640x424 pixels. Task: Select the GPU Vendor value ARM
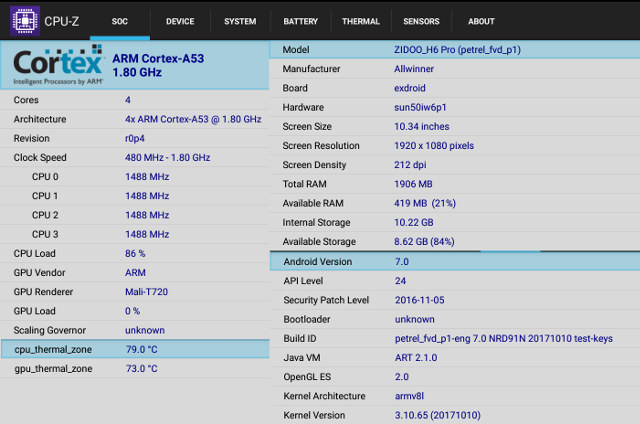click(135, 273)
